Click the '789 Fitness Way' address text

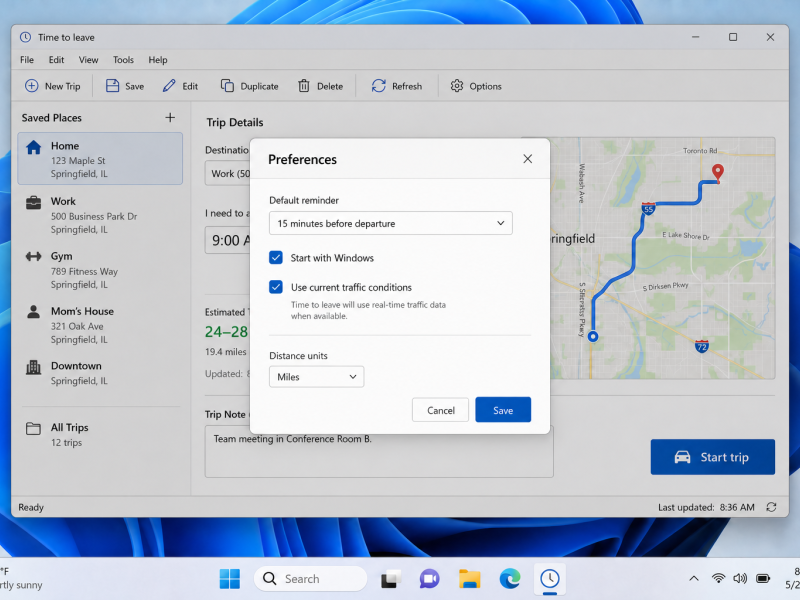pyautogui.click(x=84, y=271)
